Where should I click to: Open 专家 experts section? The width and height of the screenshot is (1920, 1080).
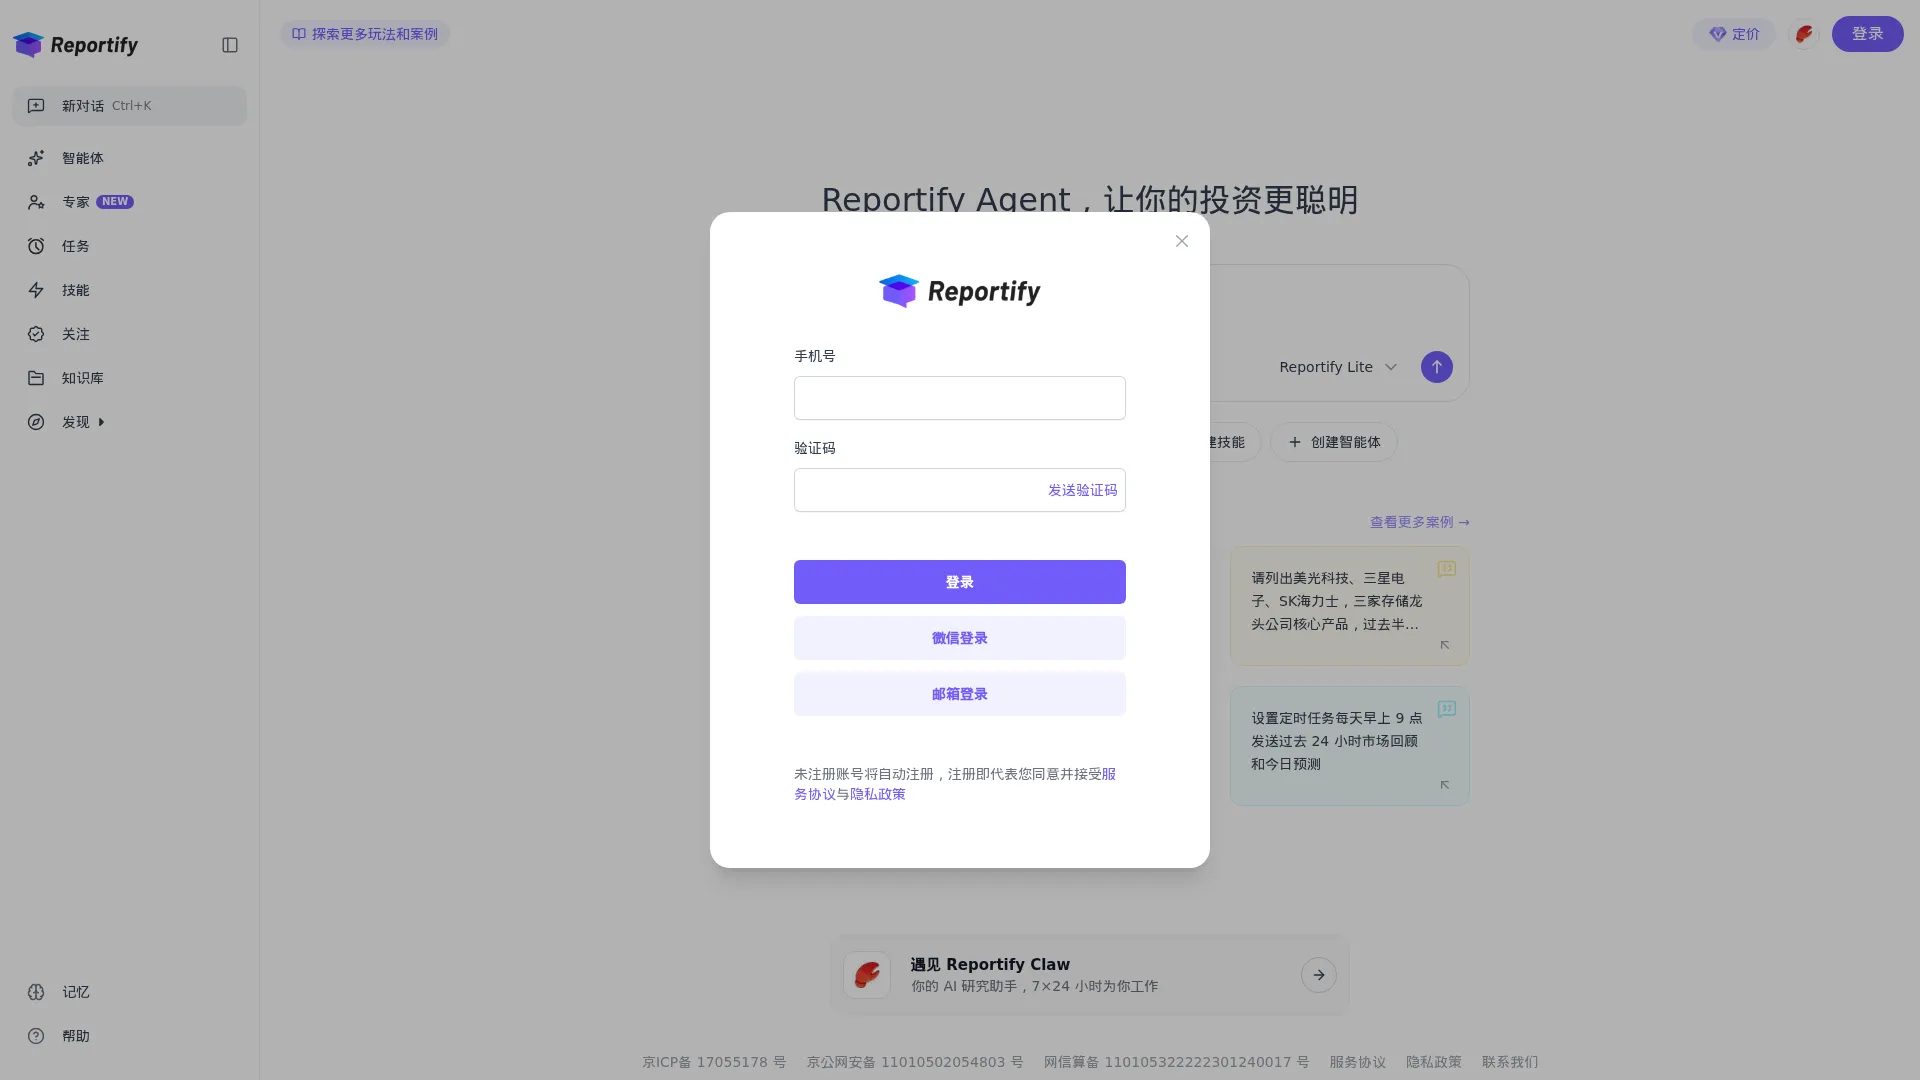129,202
